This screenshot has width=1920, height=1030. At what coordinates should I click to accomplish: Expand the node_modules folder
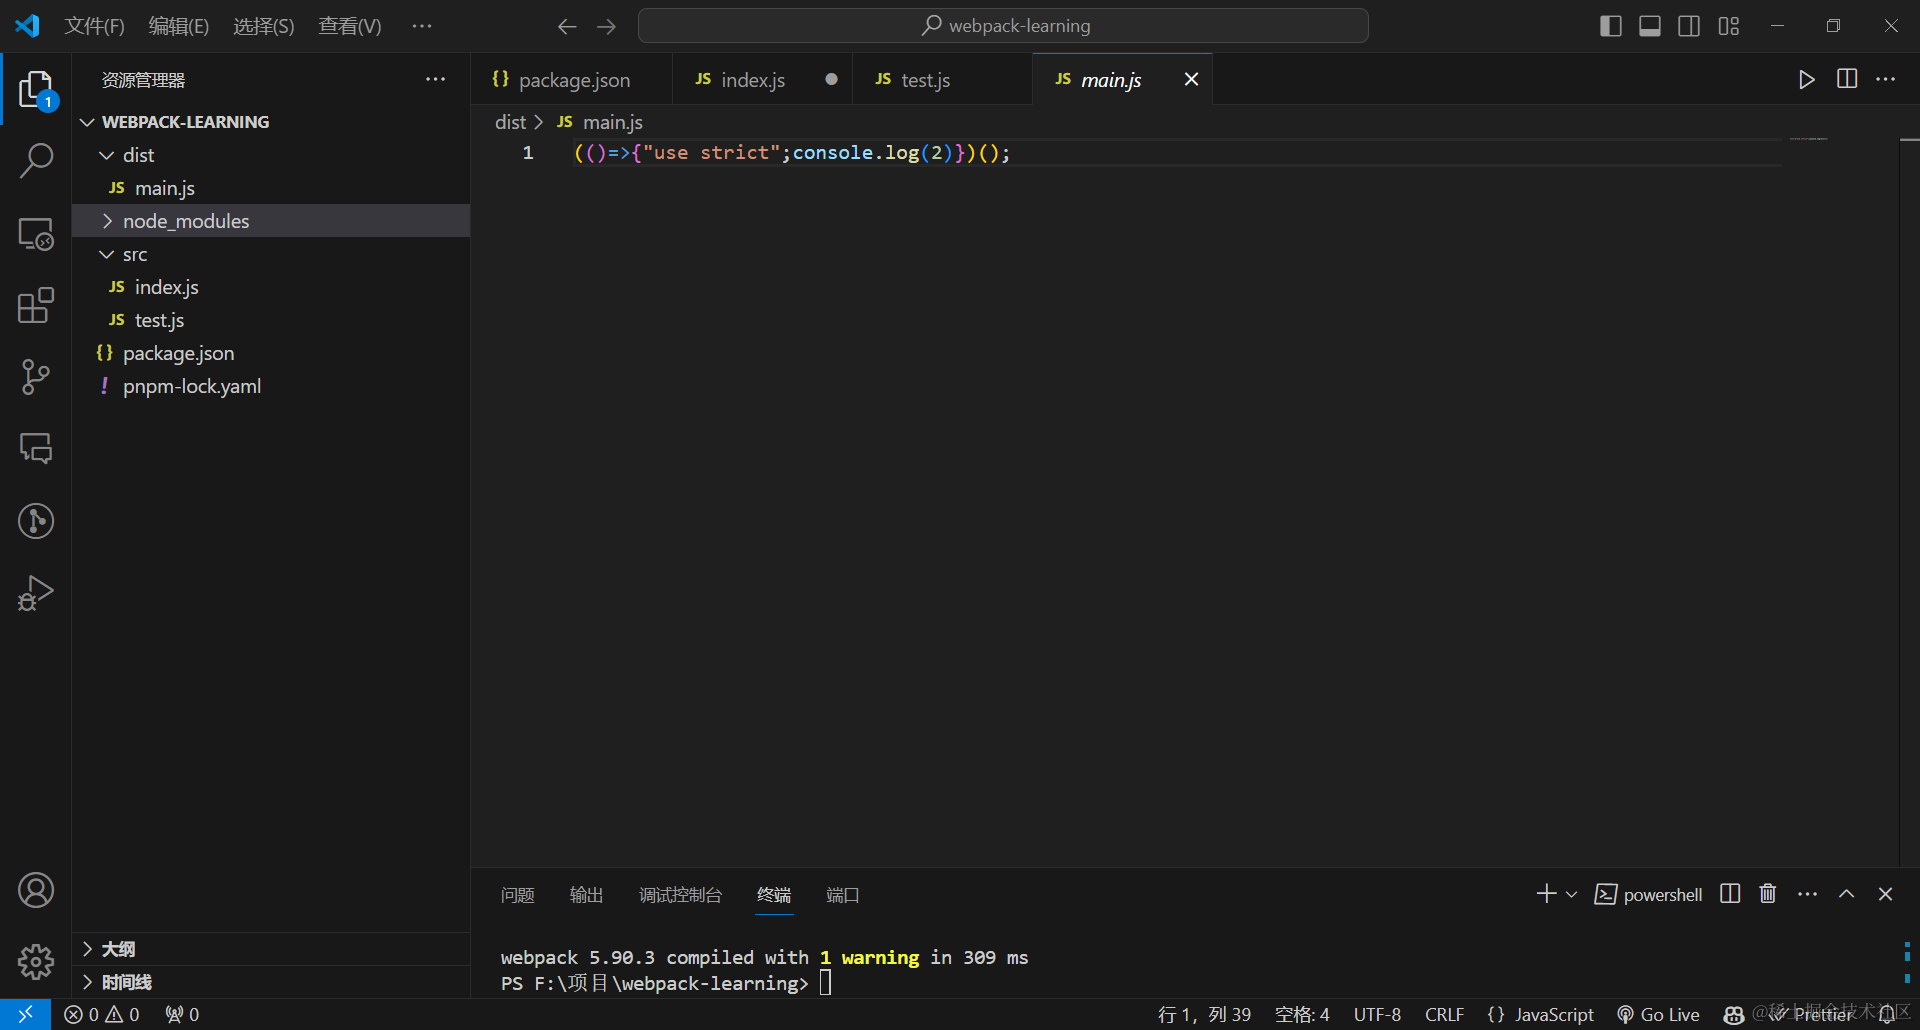pyautogui.click(x=271, y=221)
